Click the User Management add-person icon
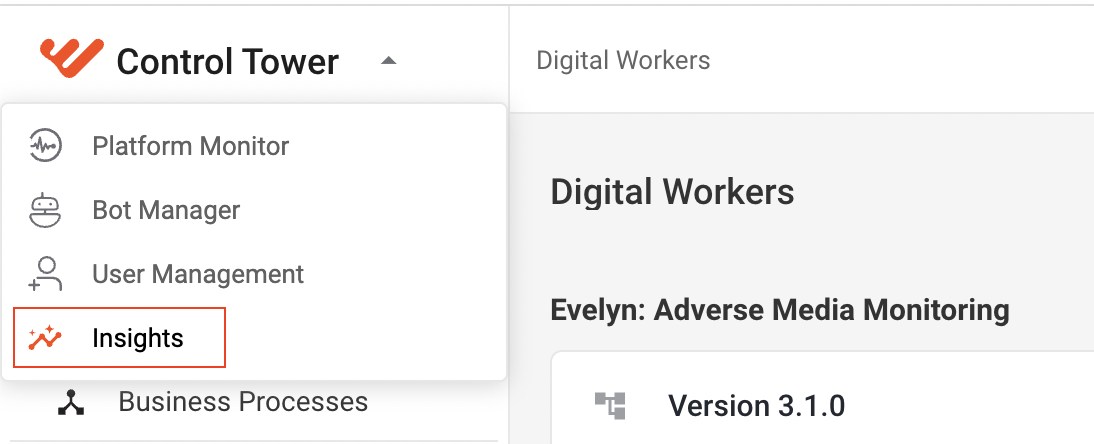Screen dimensions: 1094x444 point(45,274)
